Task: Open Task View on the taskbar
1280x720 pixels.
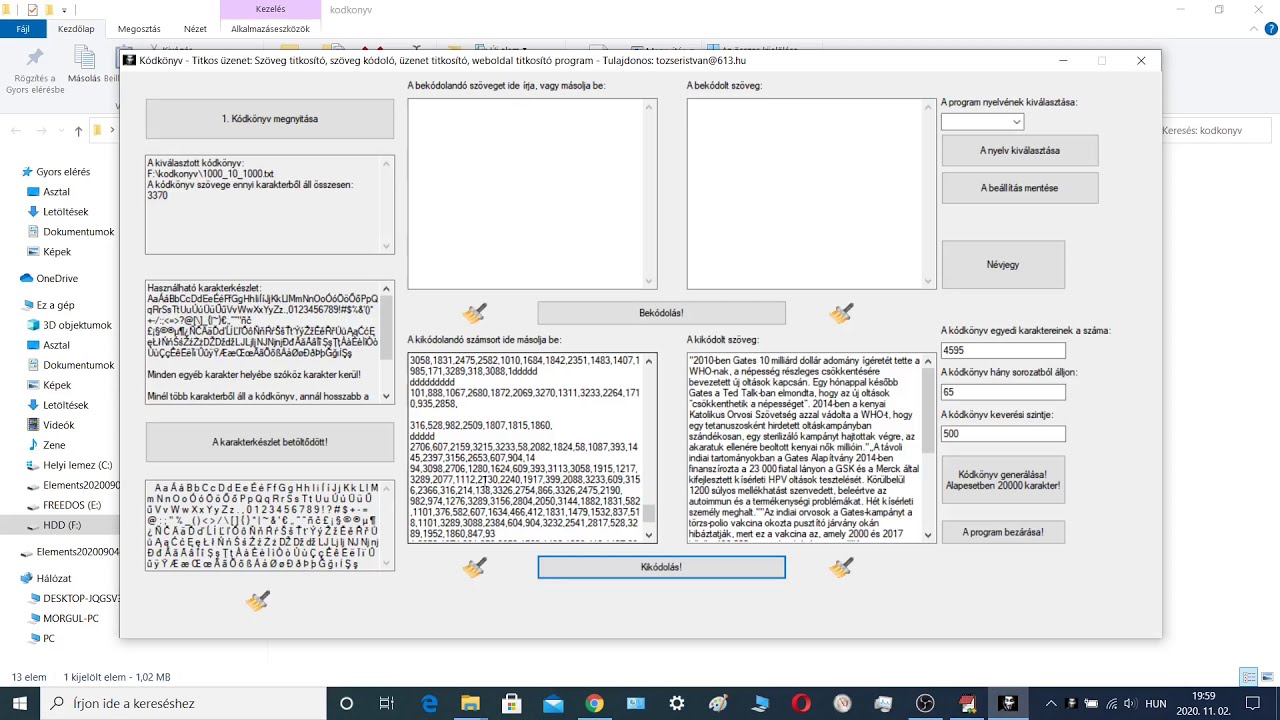Action: 387,704
